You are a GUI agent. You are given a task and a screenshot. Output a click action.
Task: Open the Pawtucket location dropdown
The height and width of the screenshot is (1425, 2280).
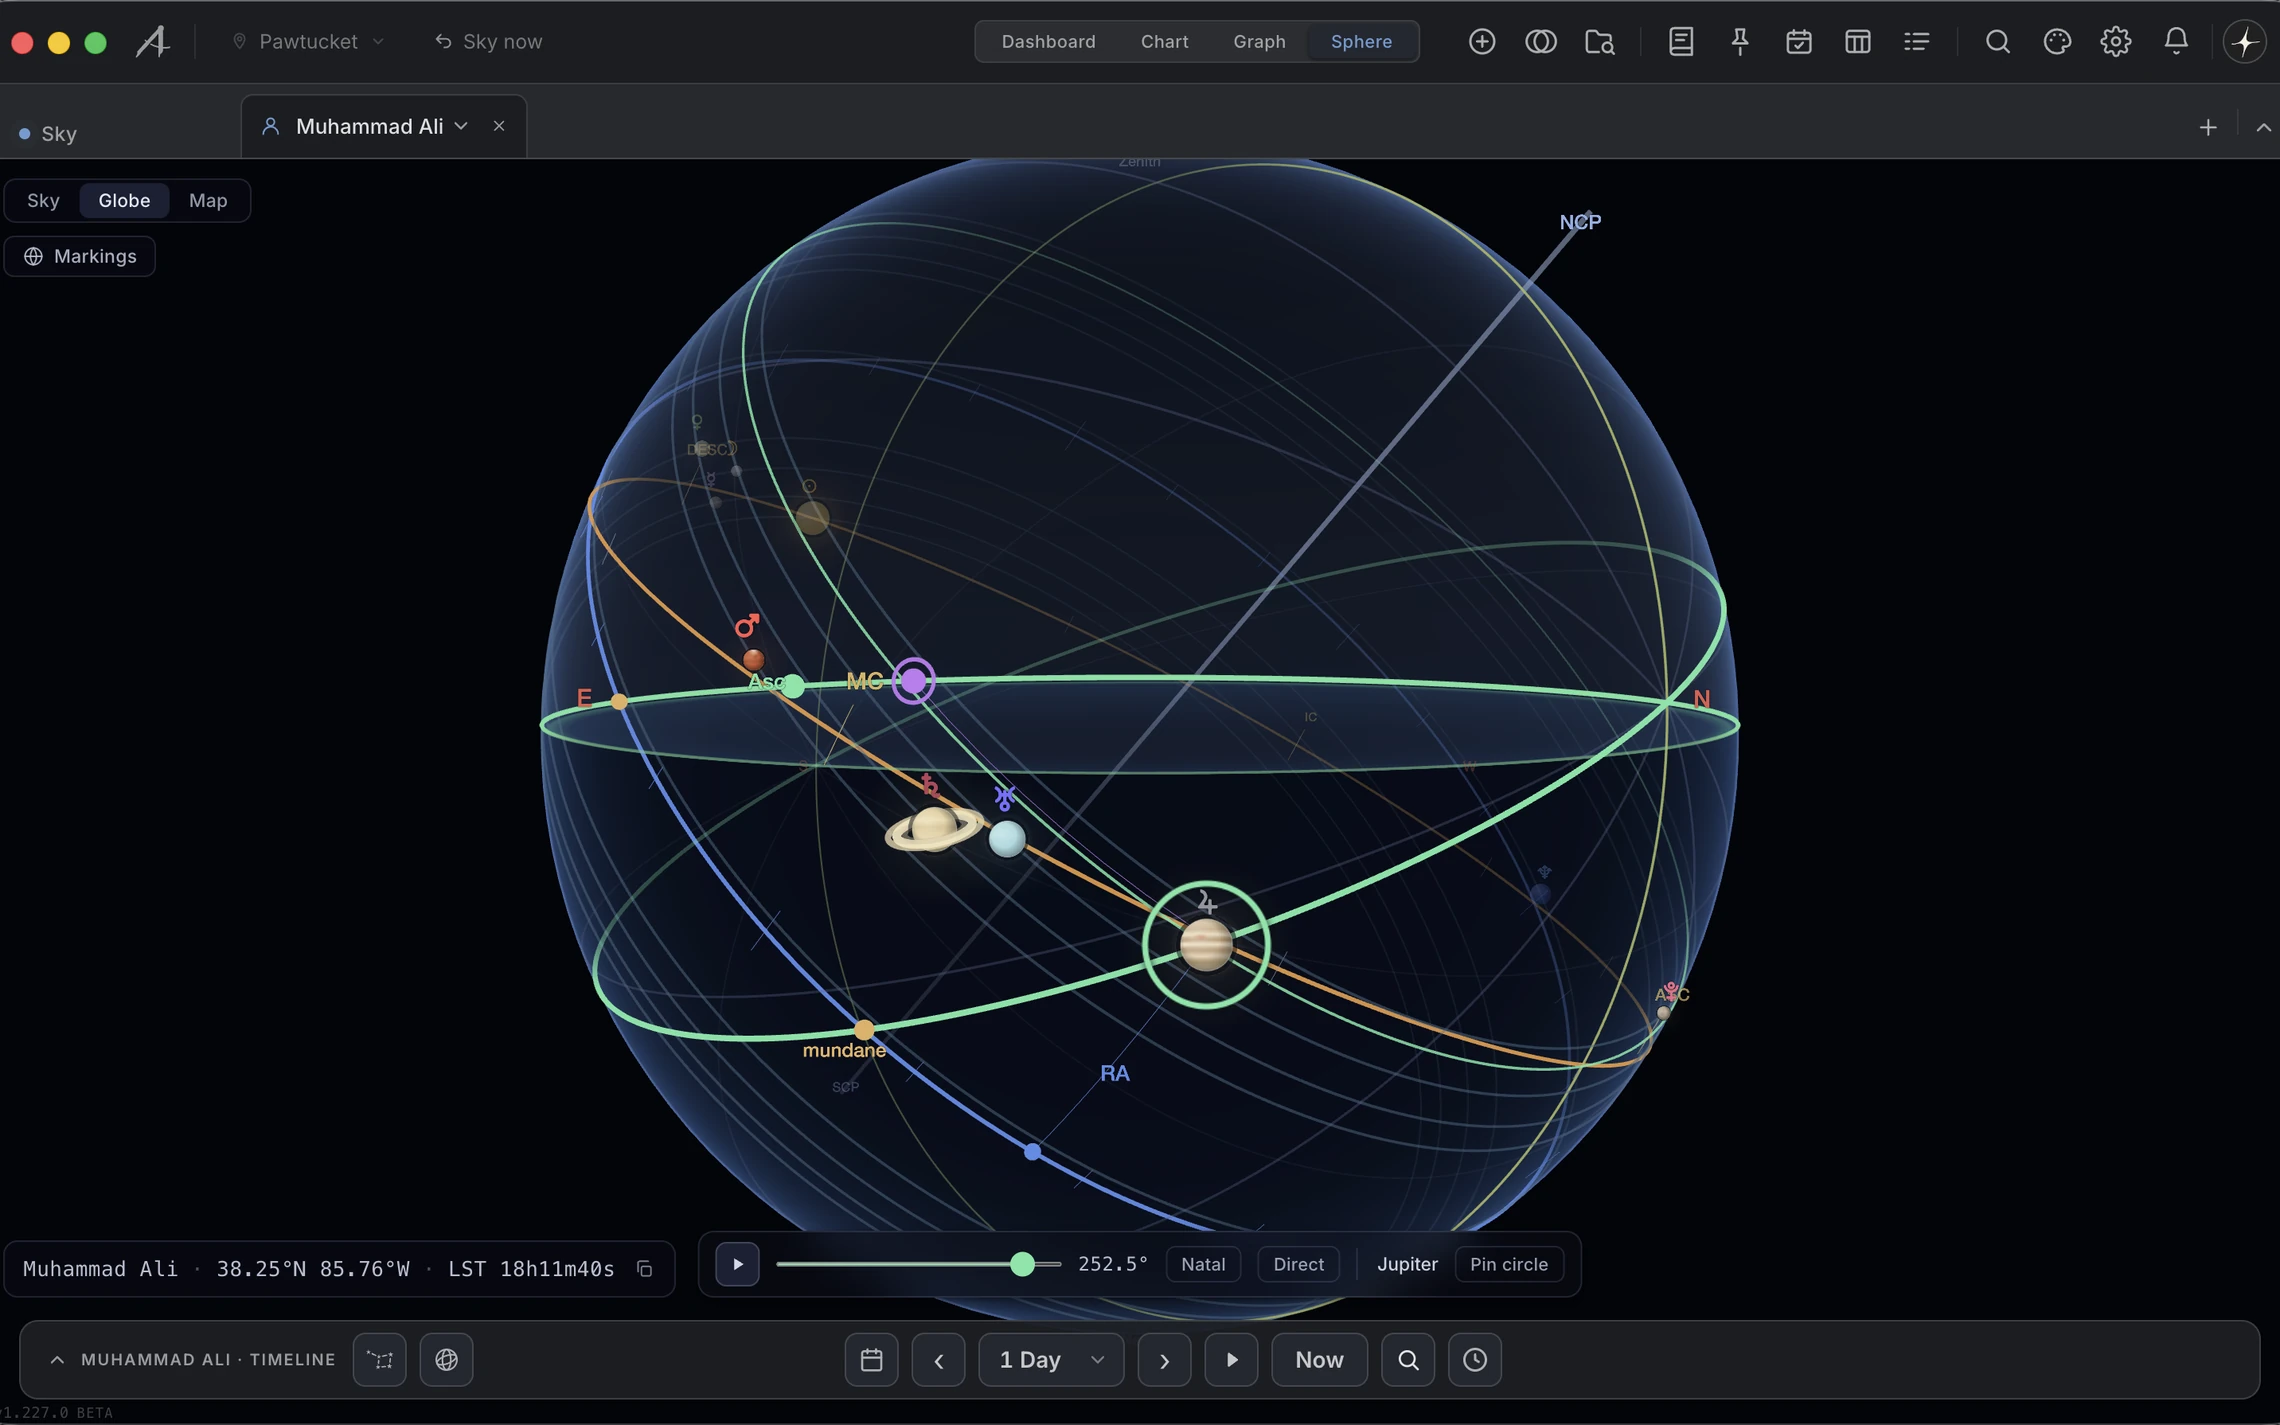[x=308, y=41]
